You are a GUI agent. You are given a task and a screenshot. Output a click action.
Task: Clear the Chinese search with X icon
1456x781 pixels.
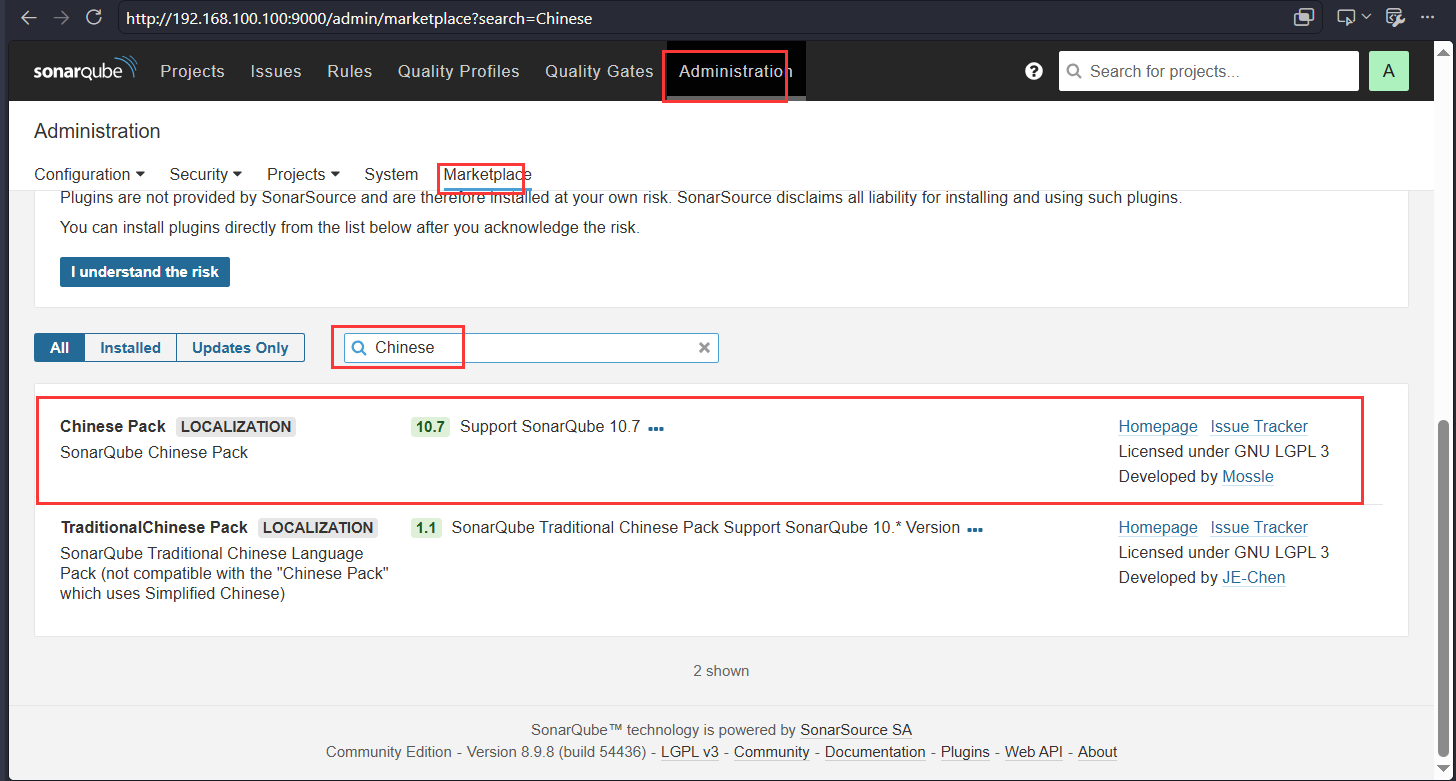coord(704,348)
